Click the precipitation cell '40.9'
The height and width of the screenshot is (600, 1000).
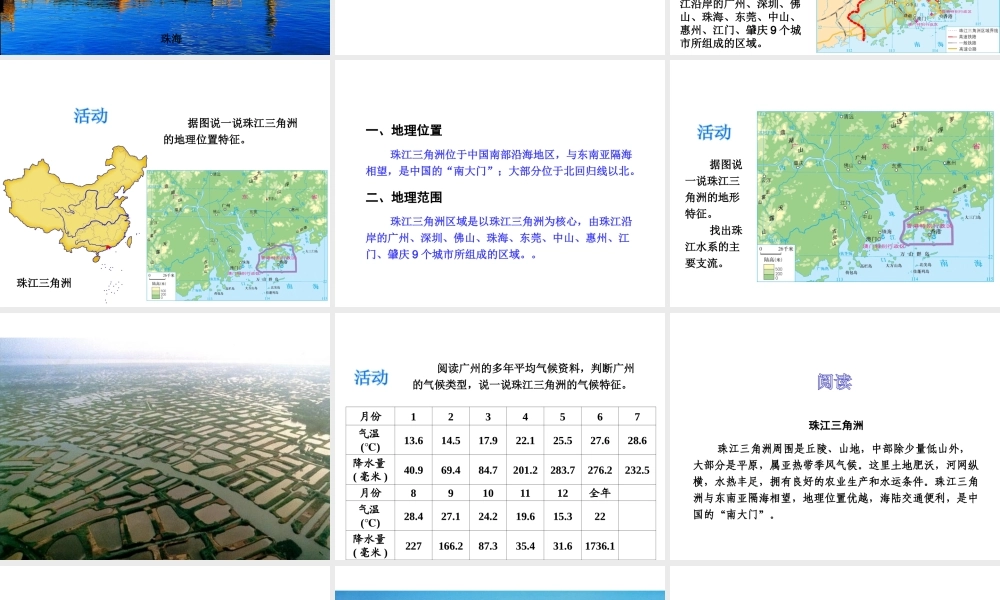coord(413,470)
